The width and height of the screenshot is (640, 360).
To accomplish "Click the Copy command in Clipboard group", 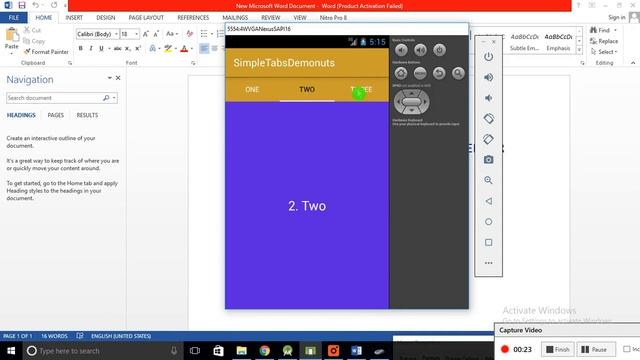I will [x=34, y=41].
